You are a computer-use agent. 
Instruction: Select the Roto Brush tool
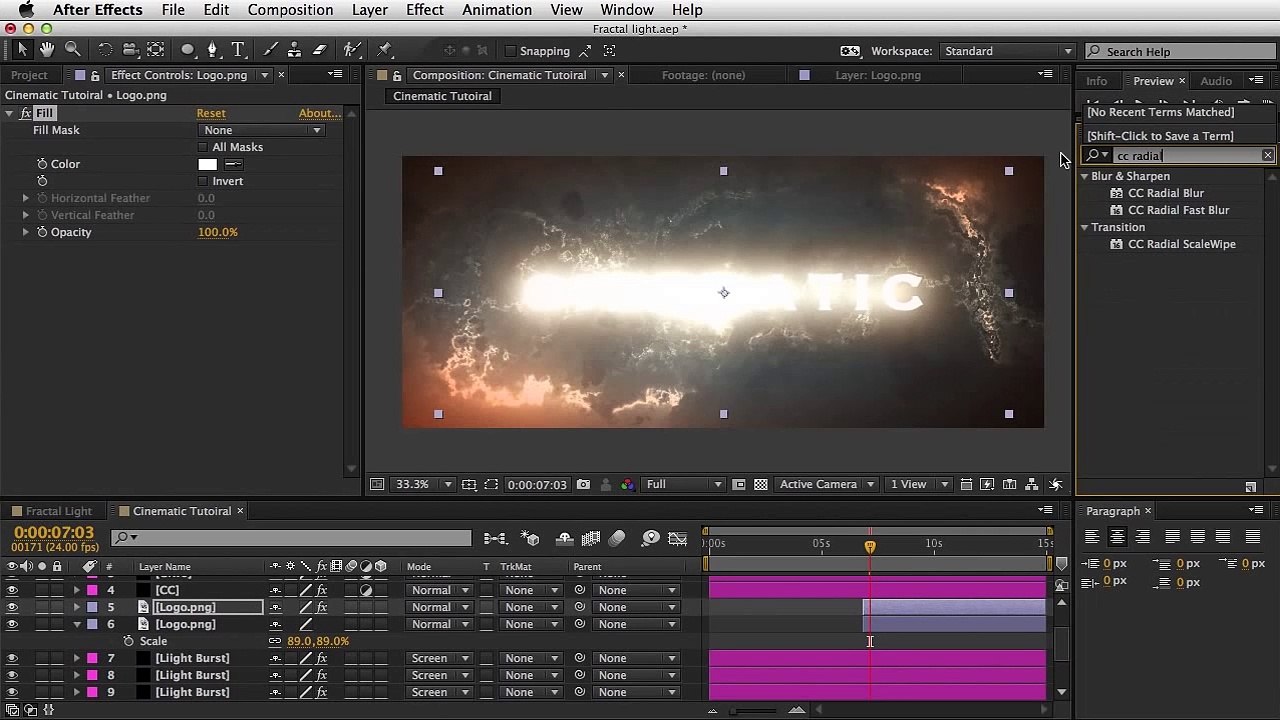click(352, 49)
